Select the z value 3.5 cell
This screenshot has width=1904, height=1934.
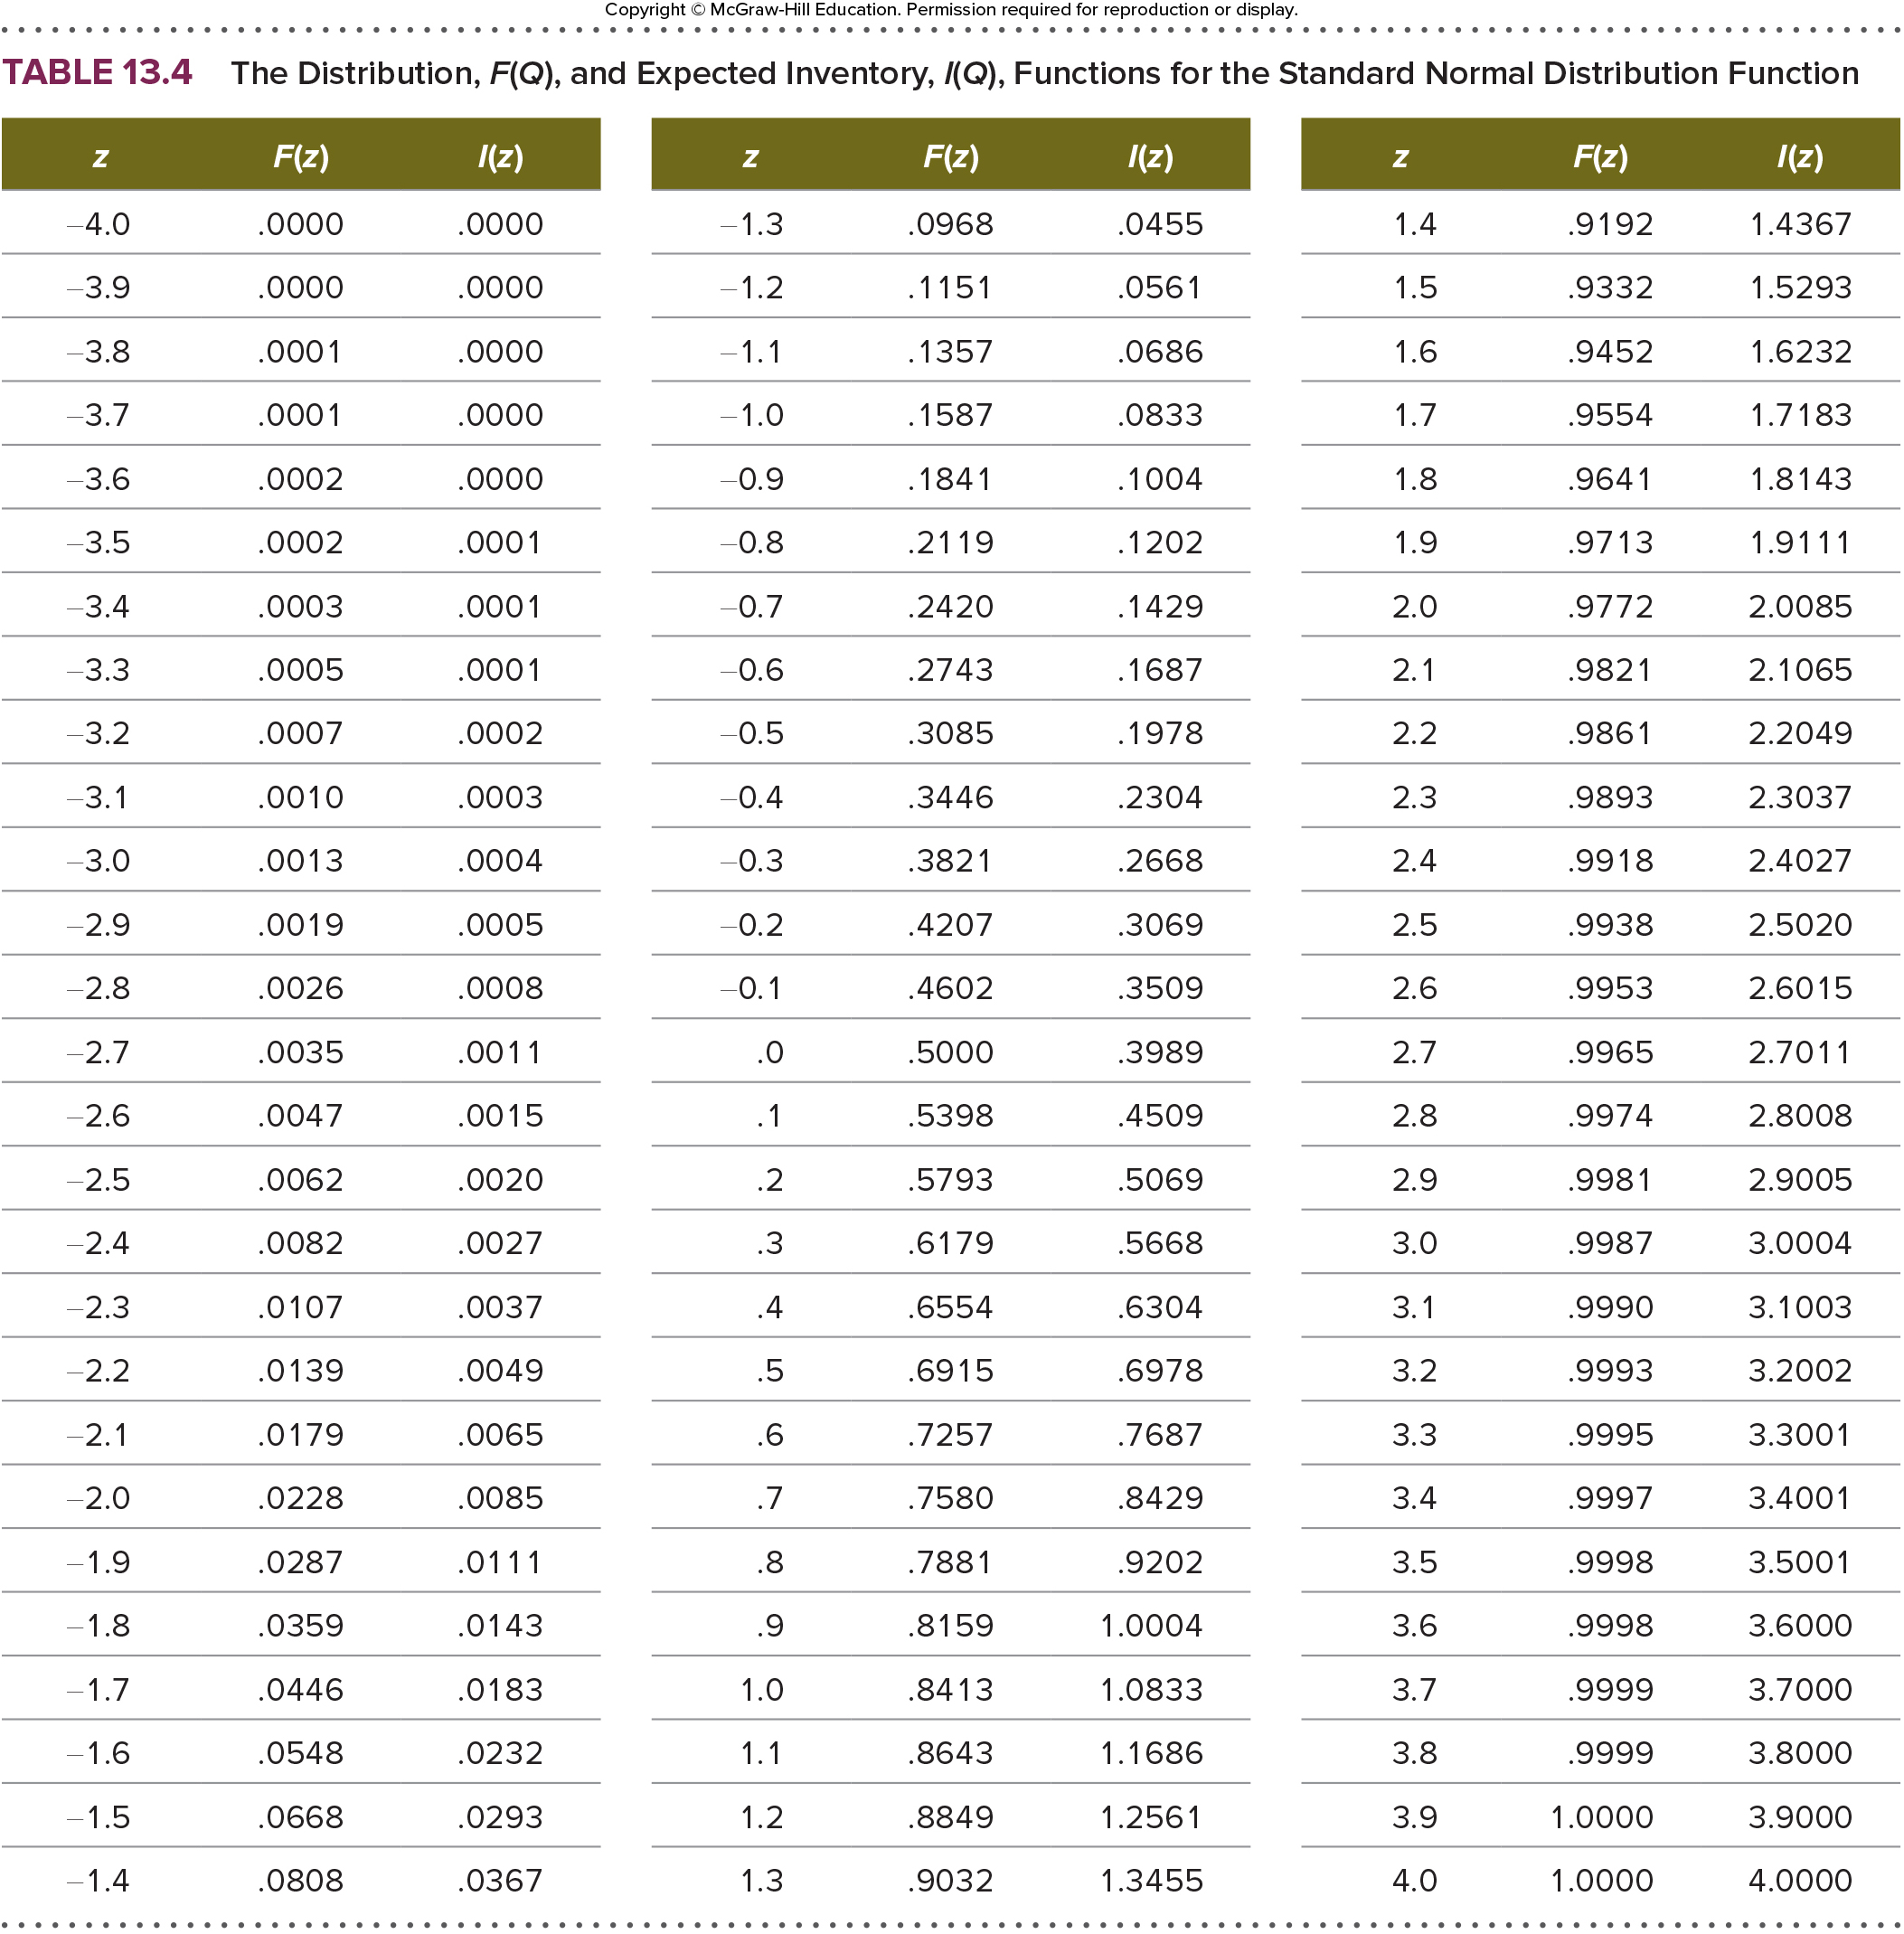[1415, 1562]
